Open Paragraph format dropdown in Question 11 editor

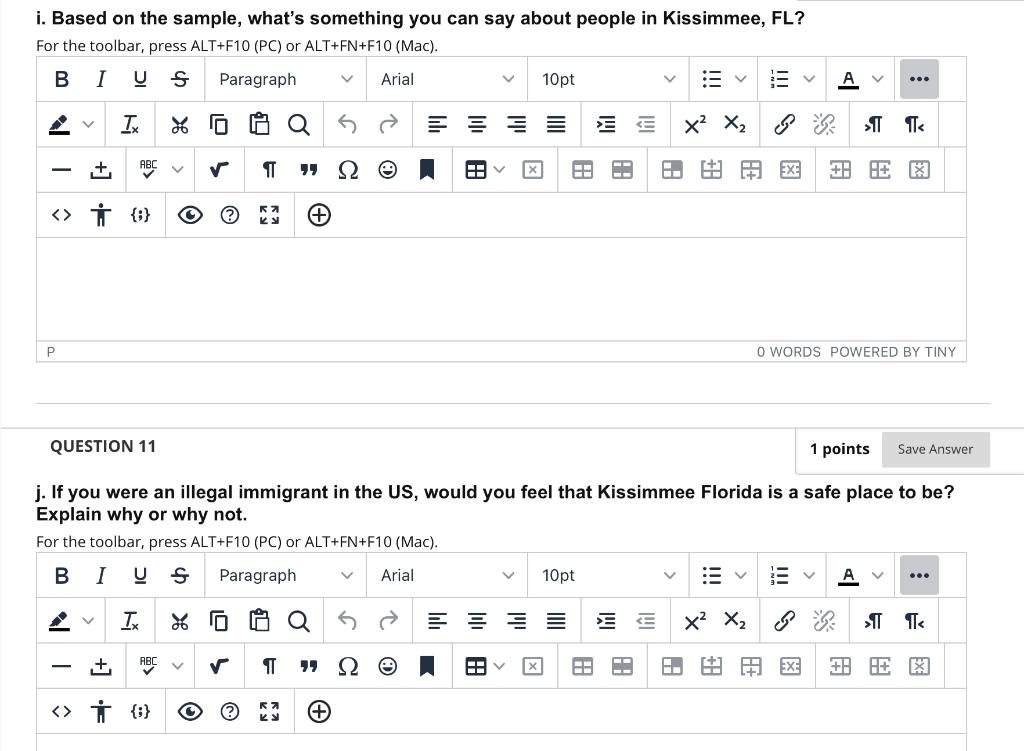point(285,575)
